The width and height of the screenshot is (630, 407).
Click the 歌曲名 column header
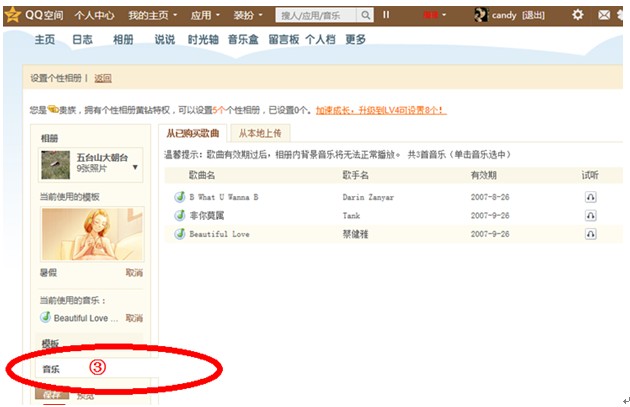tap(202, 175)
